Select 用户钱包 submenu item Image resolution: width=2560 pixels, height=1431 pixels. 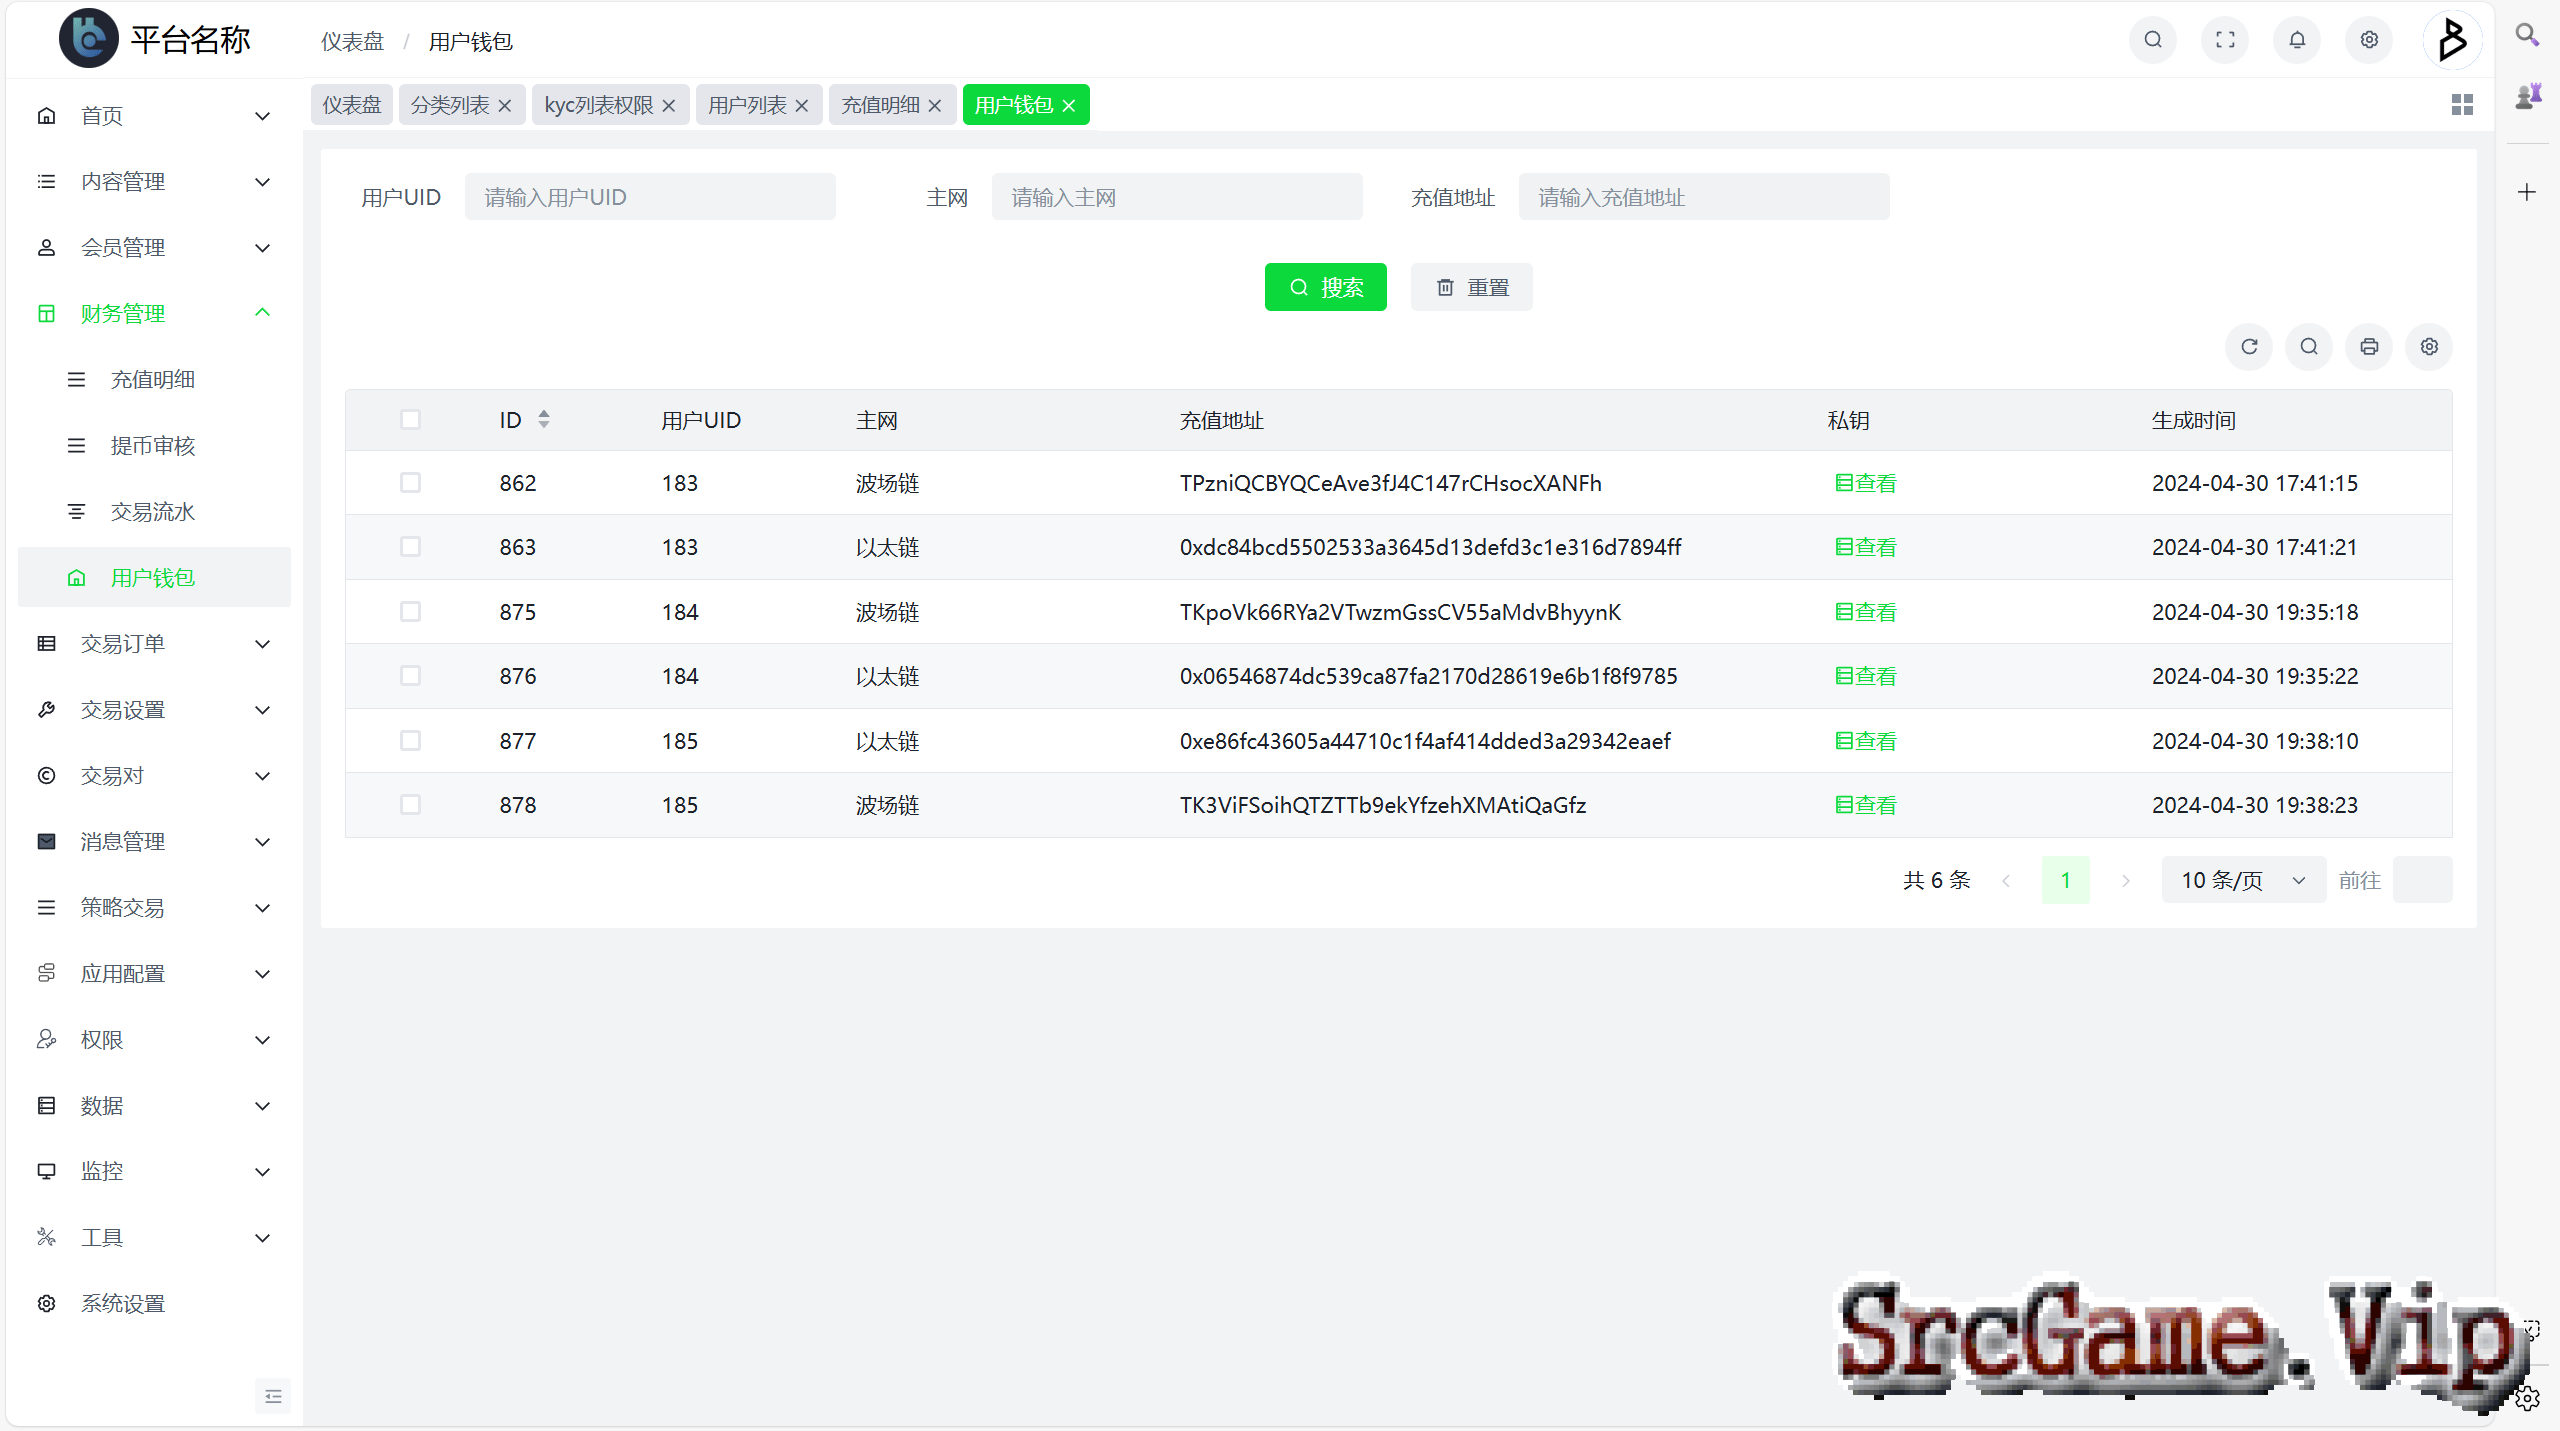154,578
